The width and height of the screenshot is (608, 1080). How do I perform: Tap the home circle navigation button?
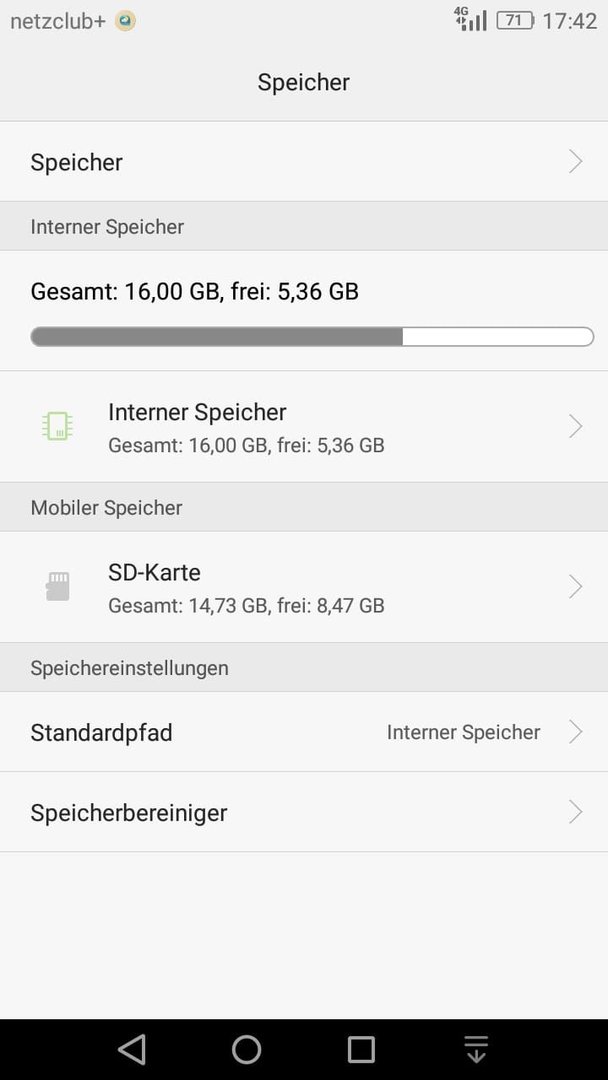(x=247, y=1050)
